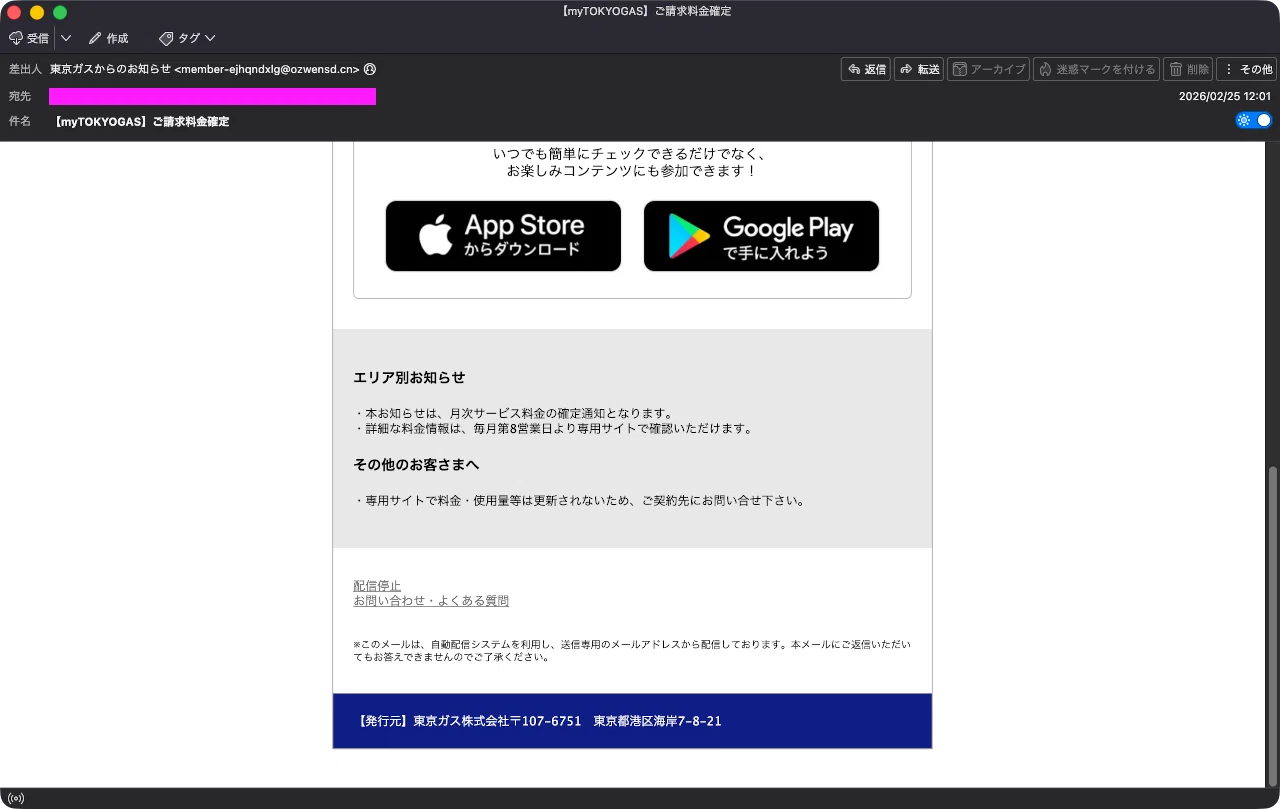Screen dimensions: 1280x809
Task: Compose a new message with 作成
Action: pos(108,38)
